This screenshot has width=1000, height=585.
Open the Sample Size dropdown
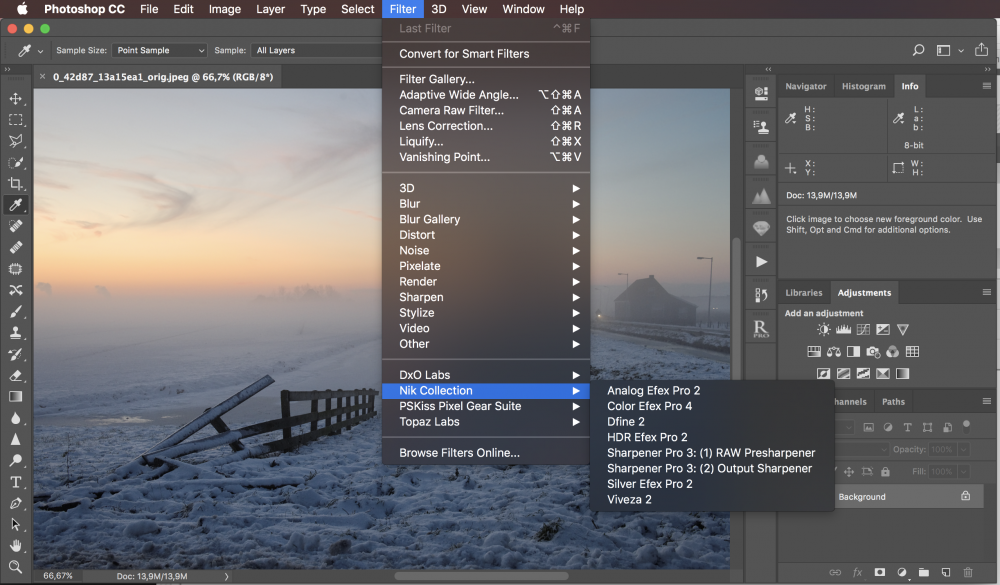click(159, 50)
